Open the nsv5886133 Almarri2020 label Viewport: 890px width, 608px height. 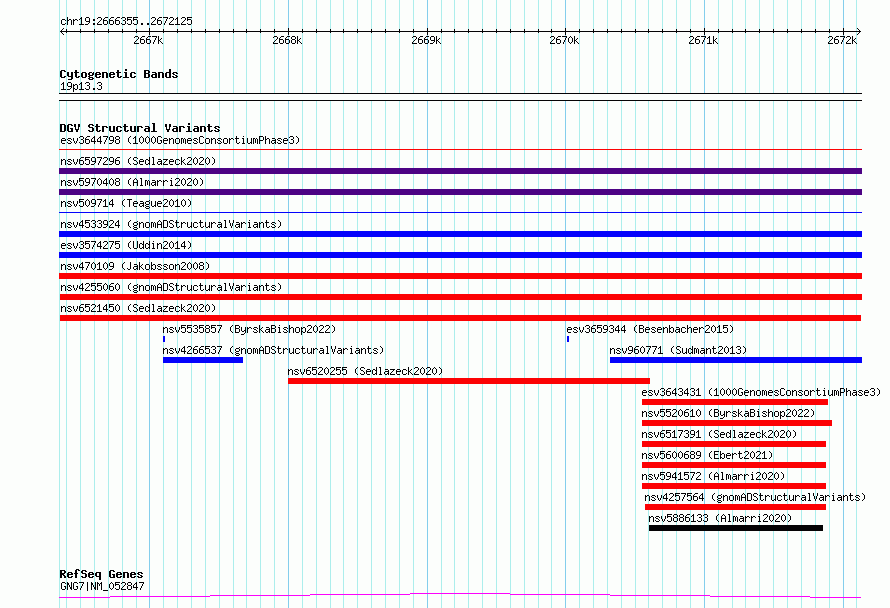[x=720, y=518]
